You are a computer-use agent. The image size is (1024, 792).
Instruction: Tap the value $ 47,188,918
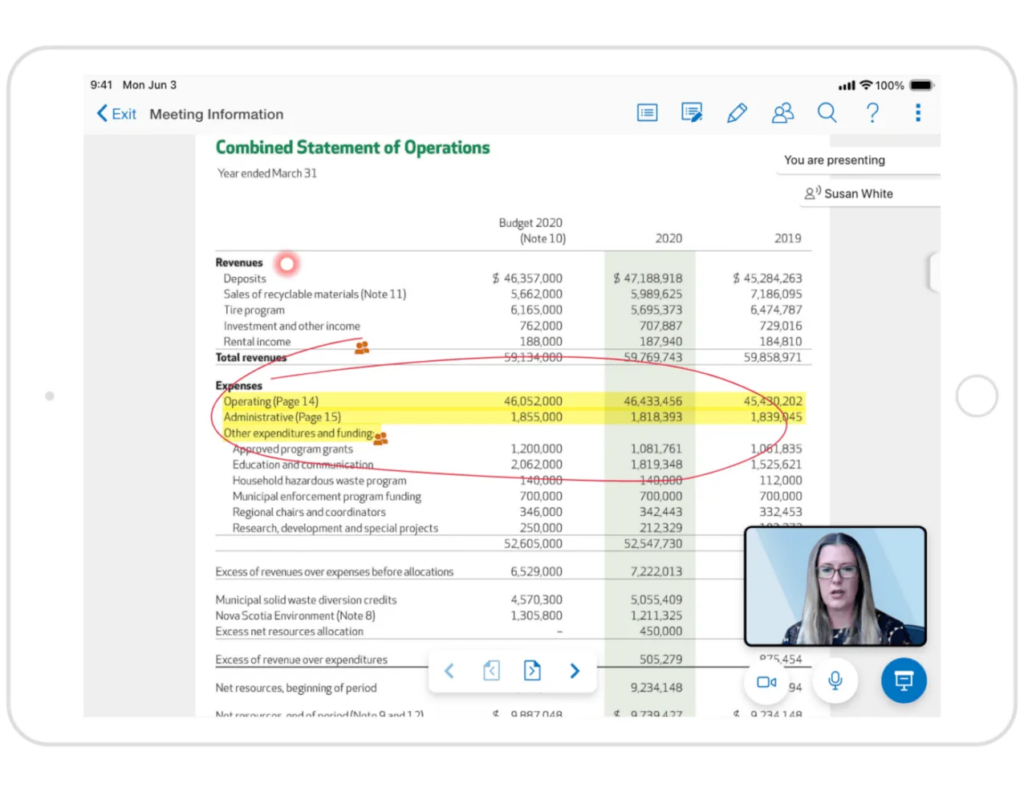[648, 278]
